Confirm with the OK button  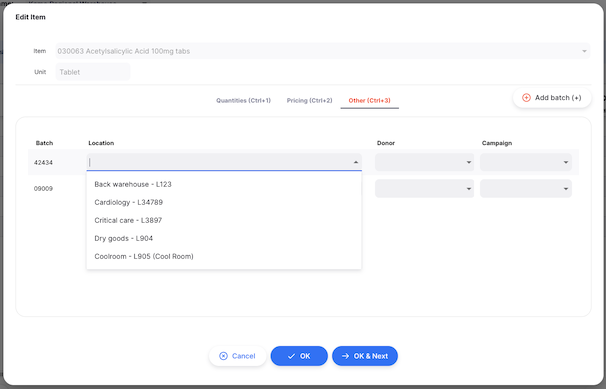pos(299,356)
